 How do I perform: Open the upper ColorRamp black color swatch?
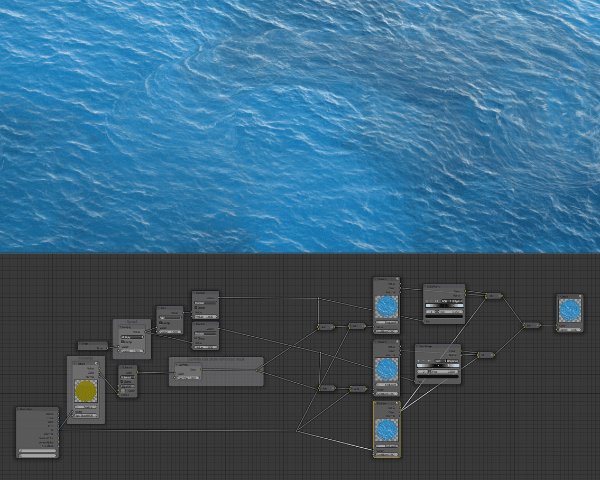tap(444, 317)
